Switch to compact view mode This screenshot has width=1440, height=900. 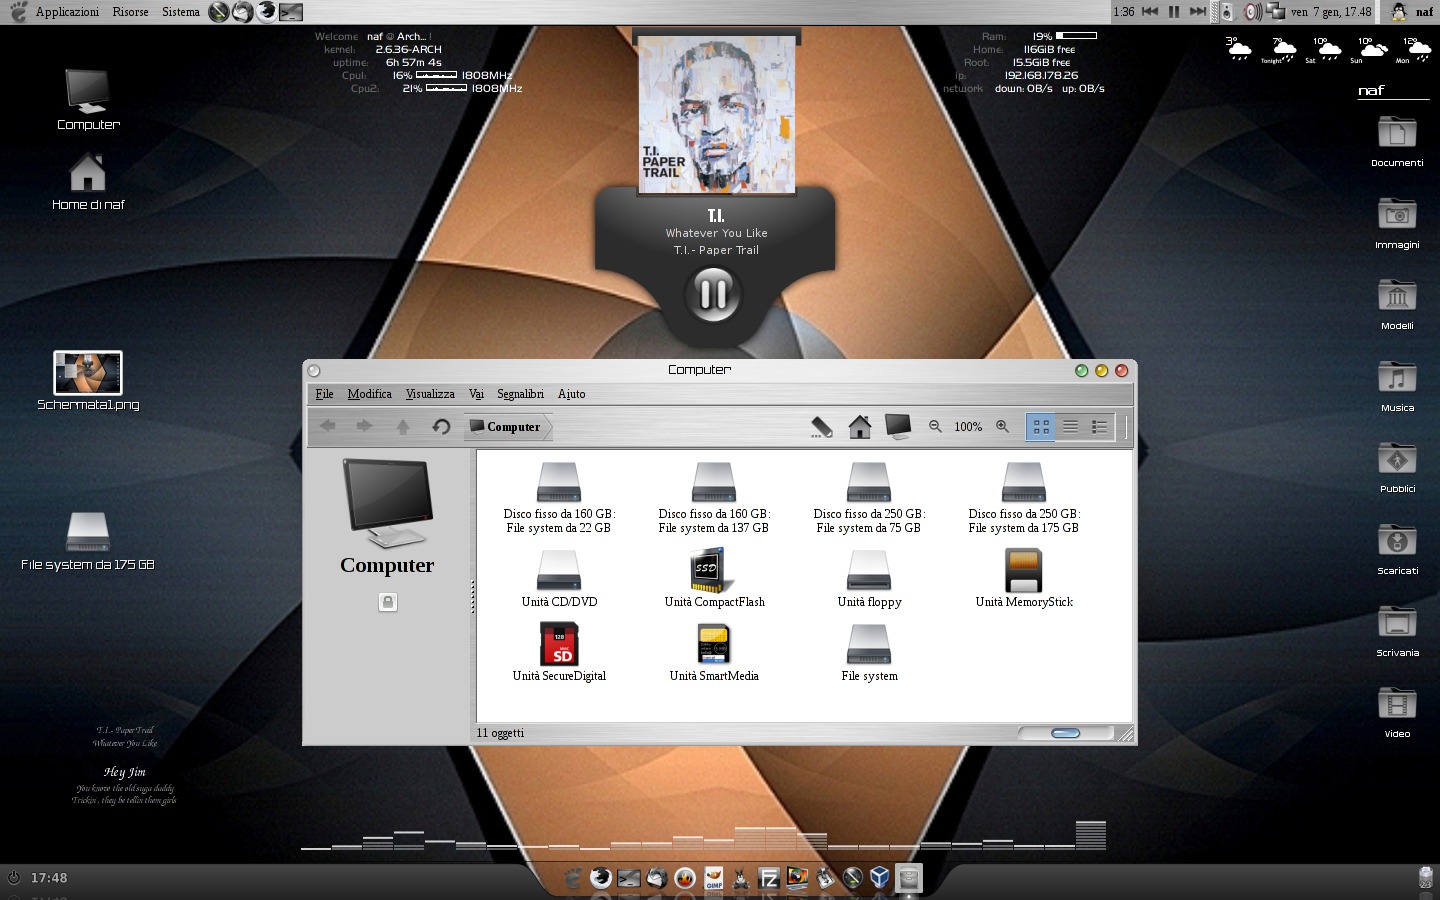pos(1099,427)
